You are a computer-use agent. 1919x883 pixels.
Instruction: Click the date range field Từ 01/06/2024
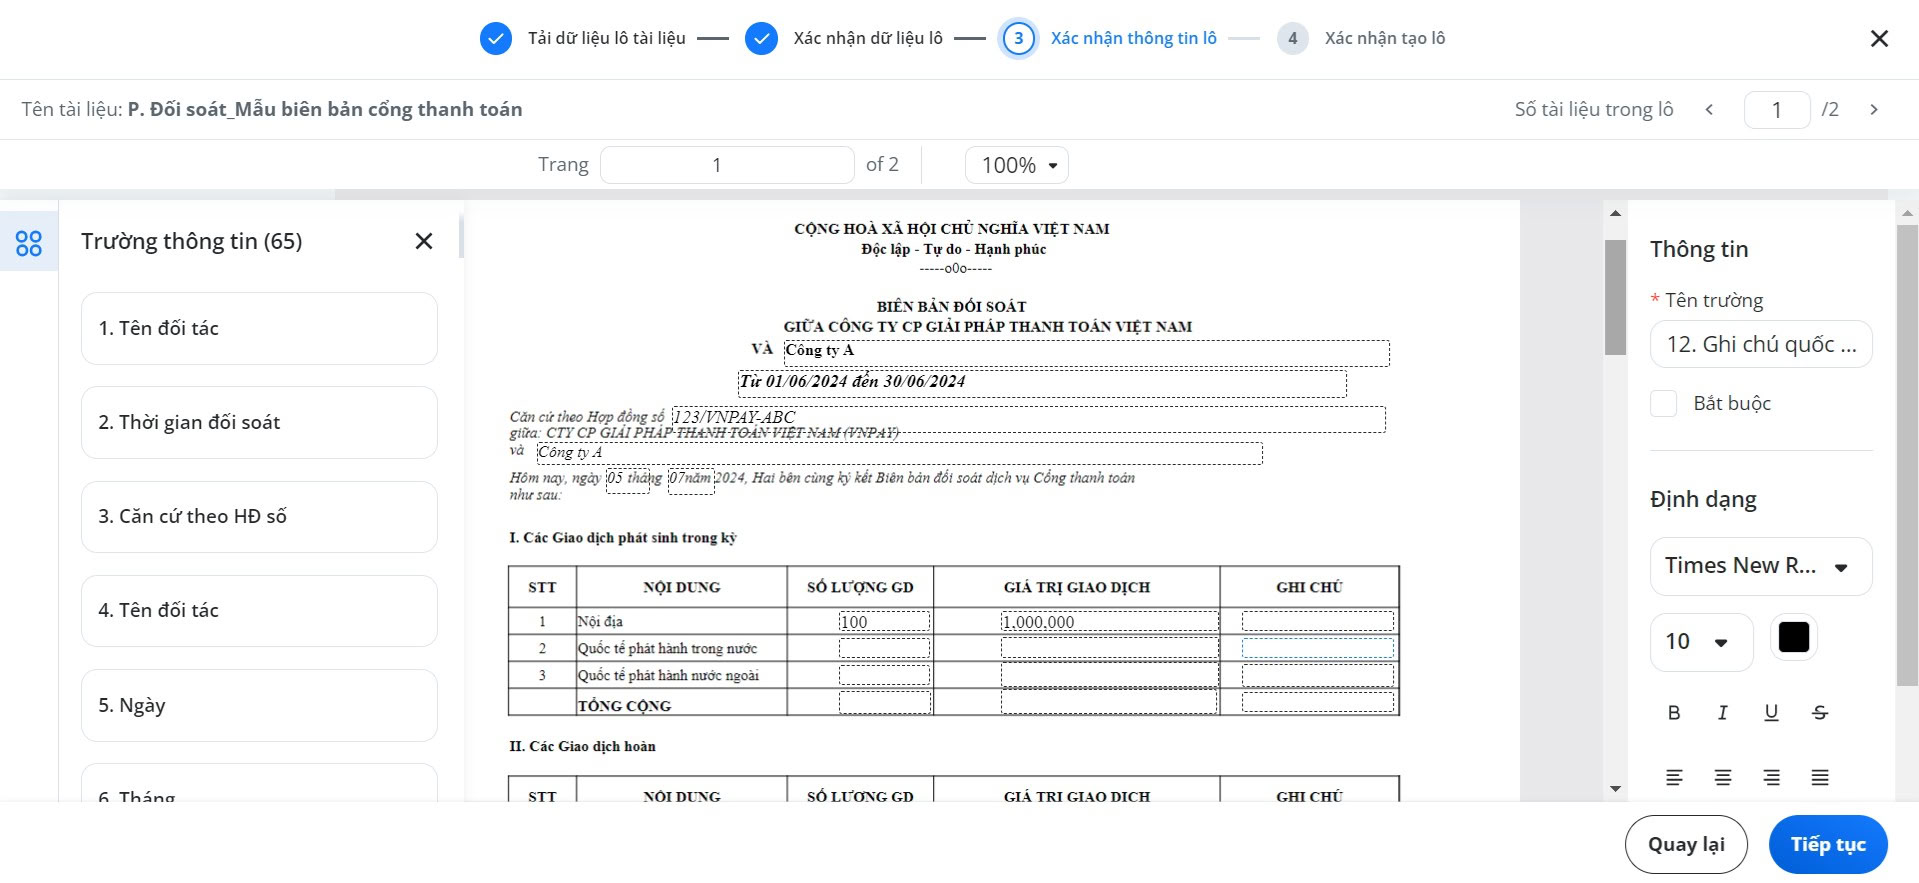[x=1042, y=384]
